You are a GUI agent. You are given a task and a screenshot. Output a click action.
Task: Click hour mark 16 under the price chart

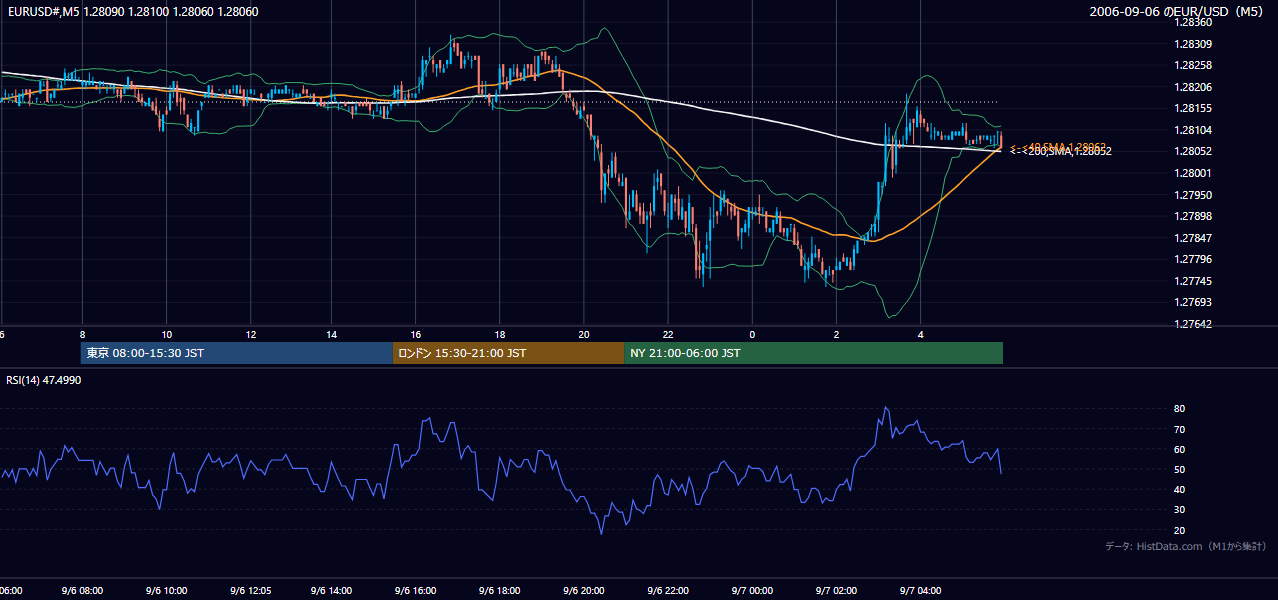tap(416, 335)
